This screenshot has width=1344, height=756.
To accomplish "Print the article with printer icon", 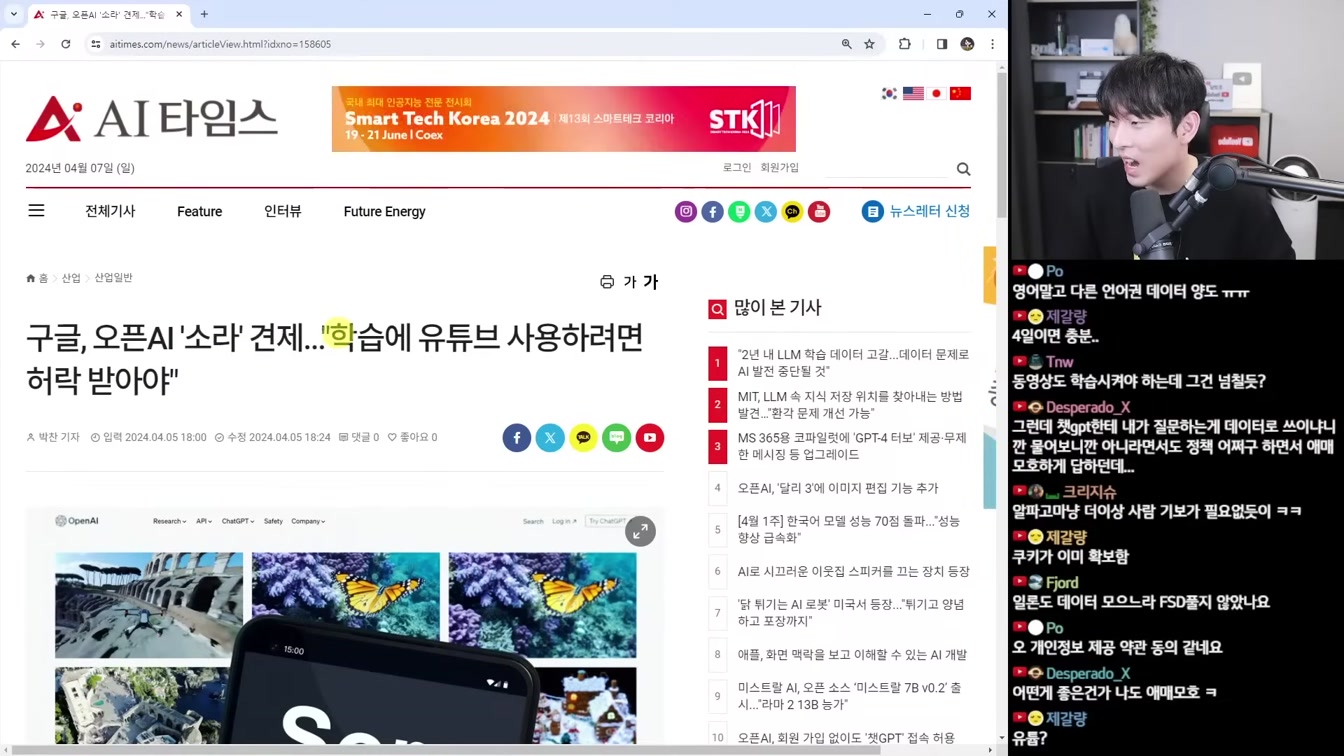I will 607,282.
